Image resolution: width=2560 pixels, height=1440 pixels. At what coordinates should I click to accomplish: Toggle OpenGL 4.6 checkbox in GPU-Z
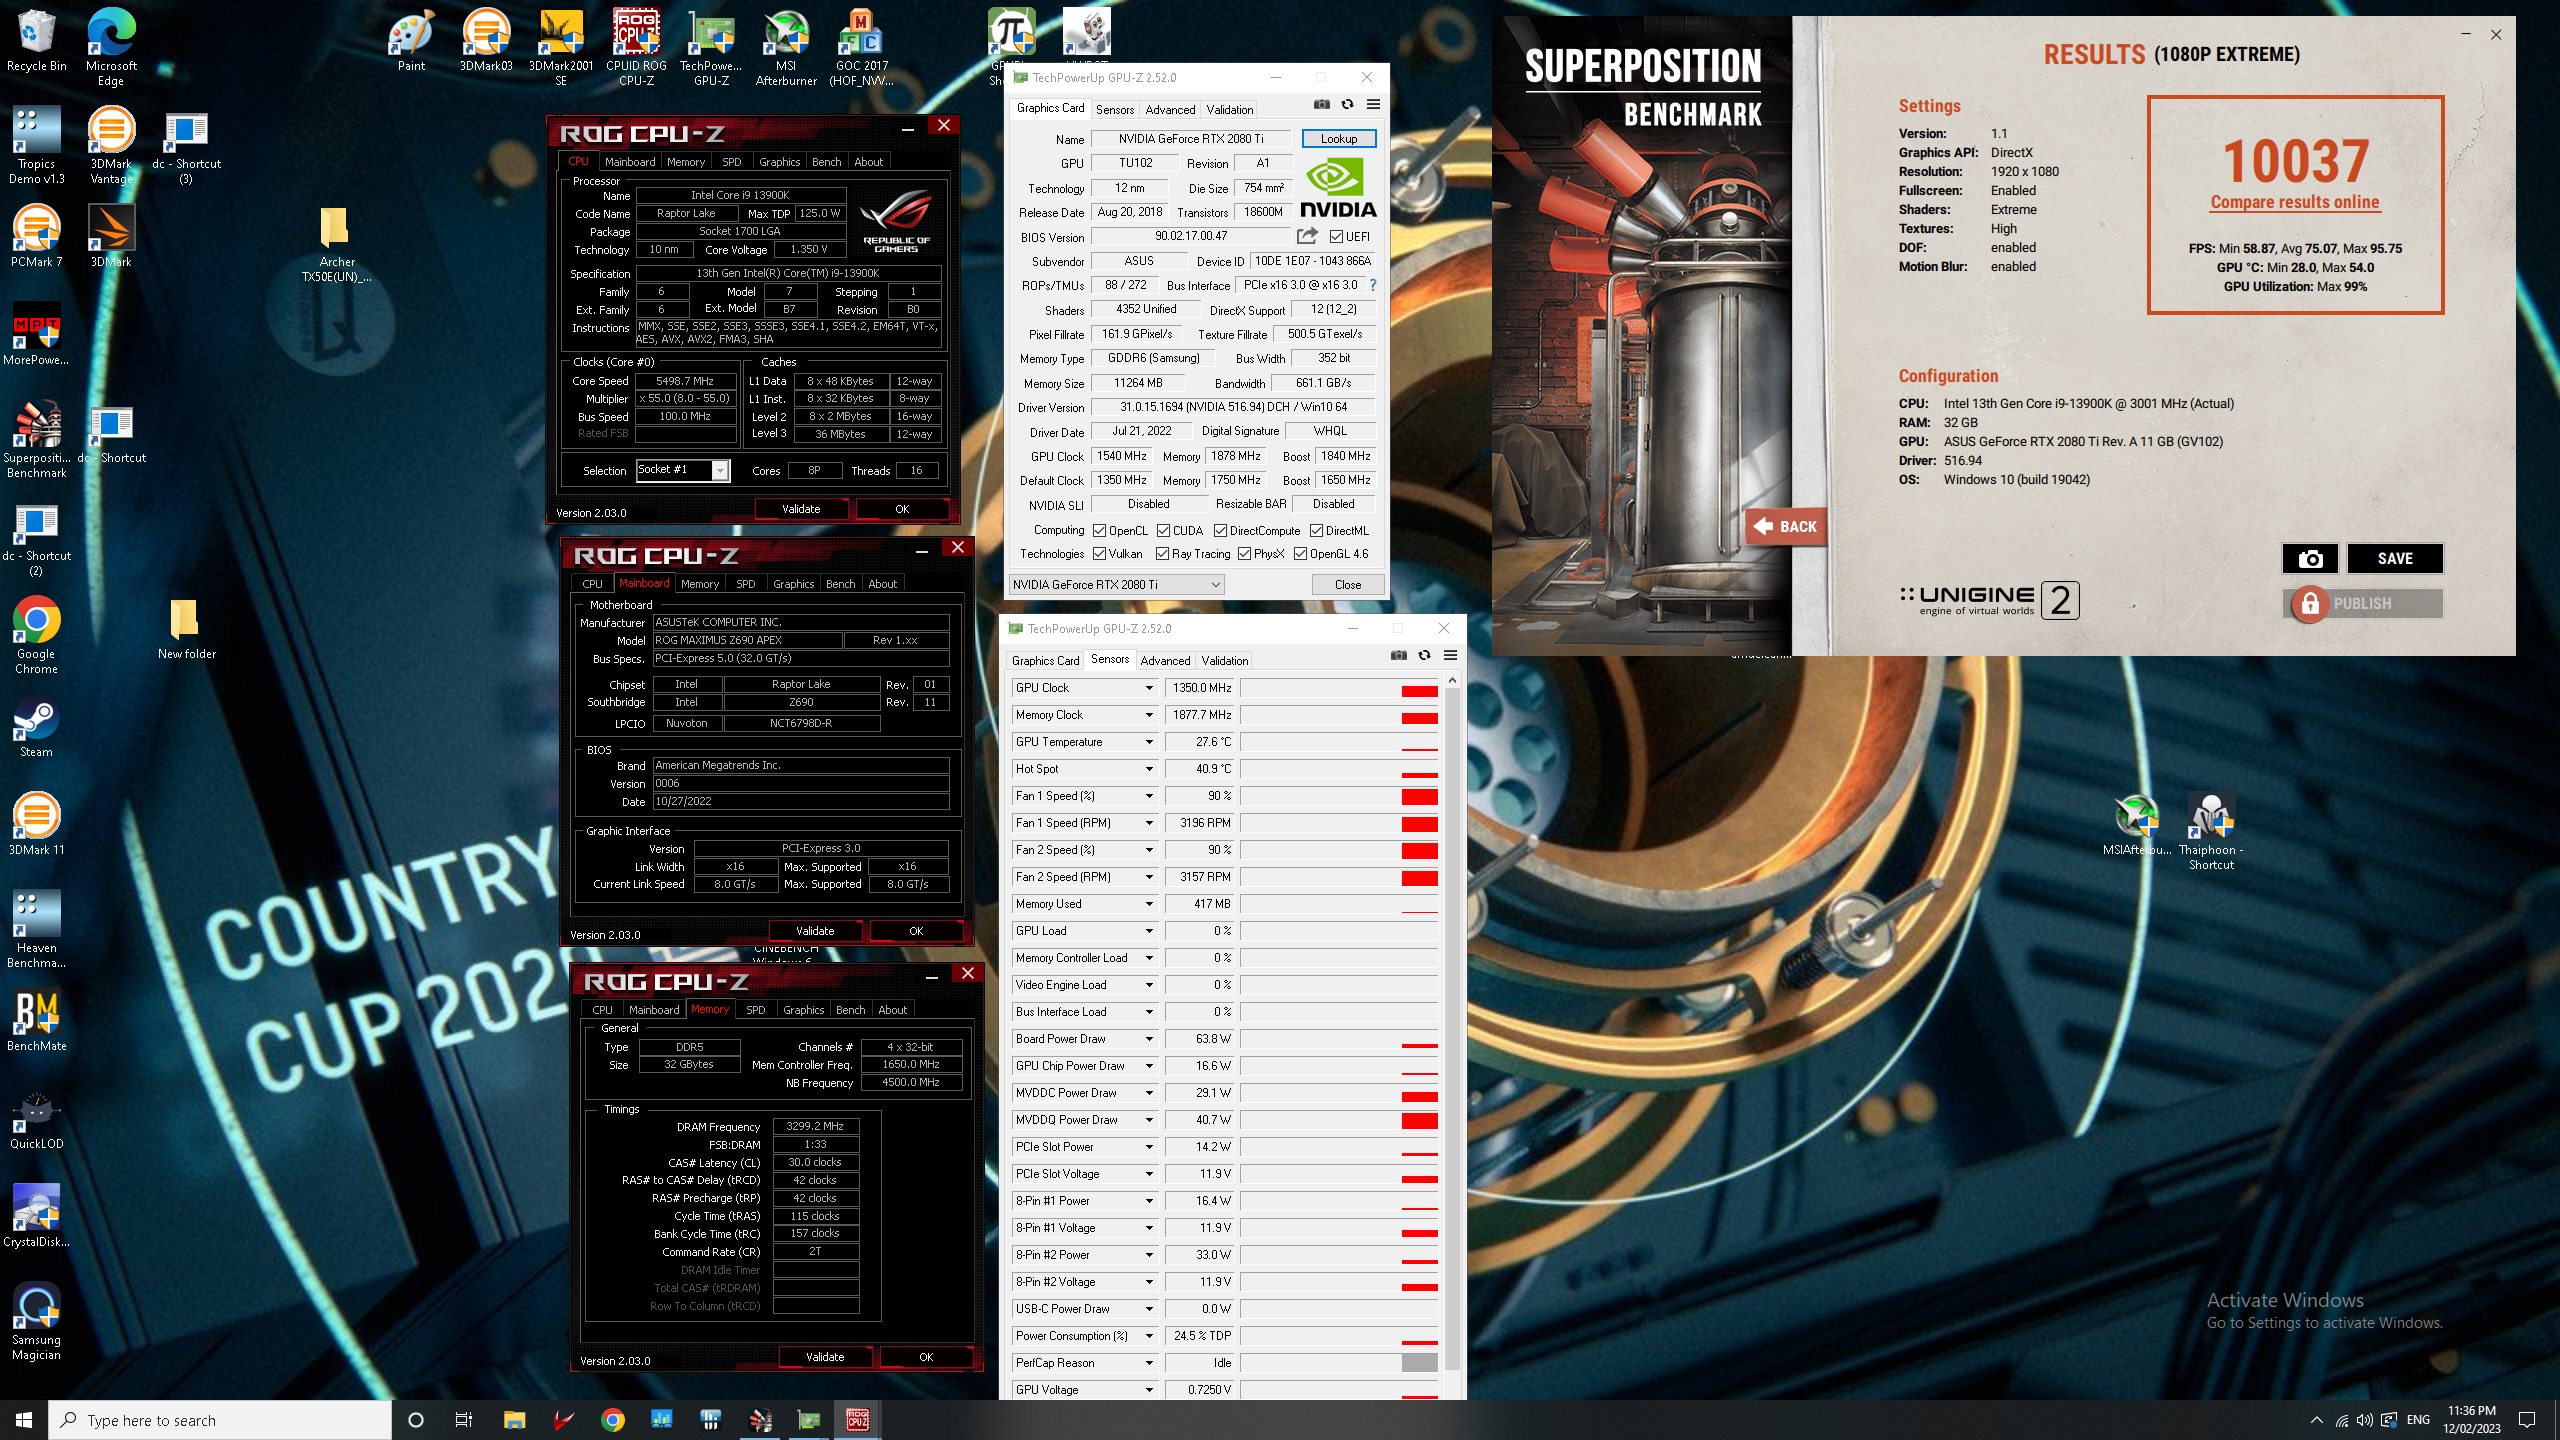(1301, 554)
